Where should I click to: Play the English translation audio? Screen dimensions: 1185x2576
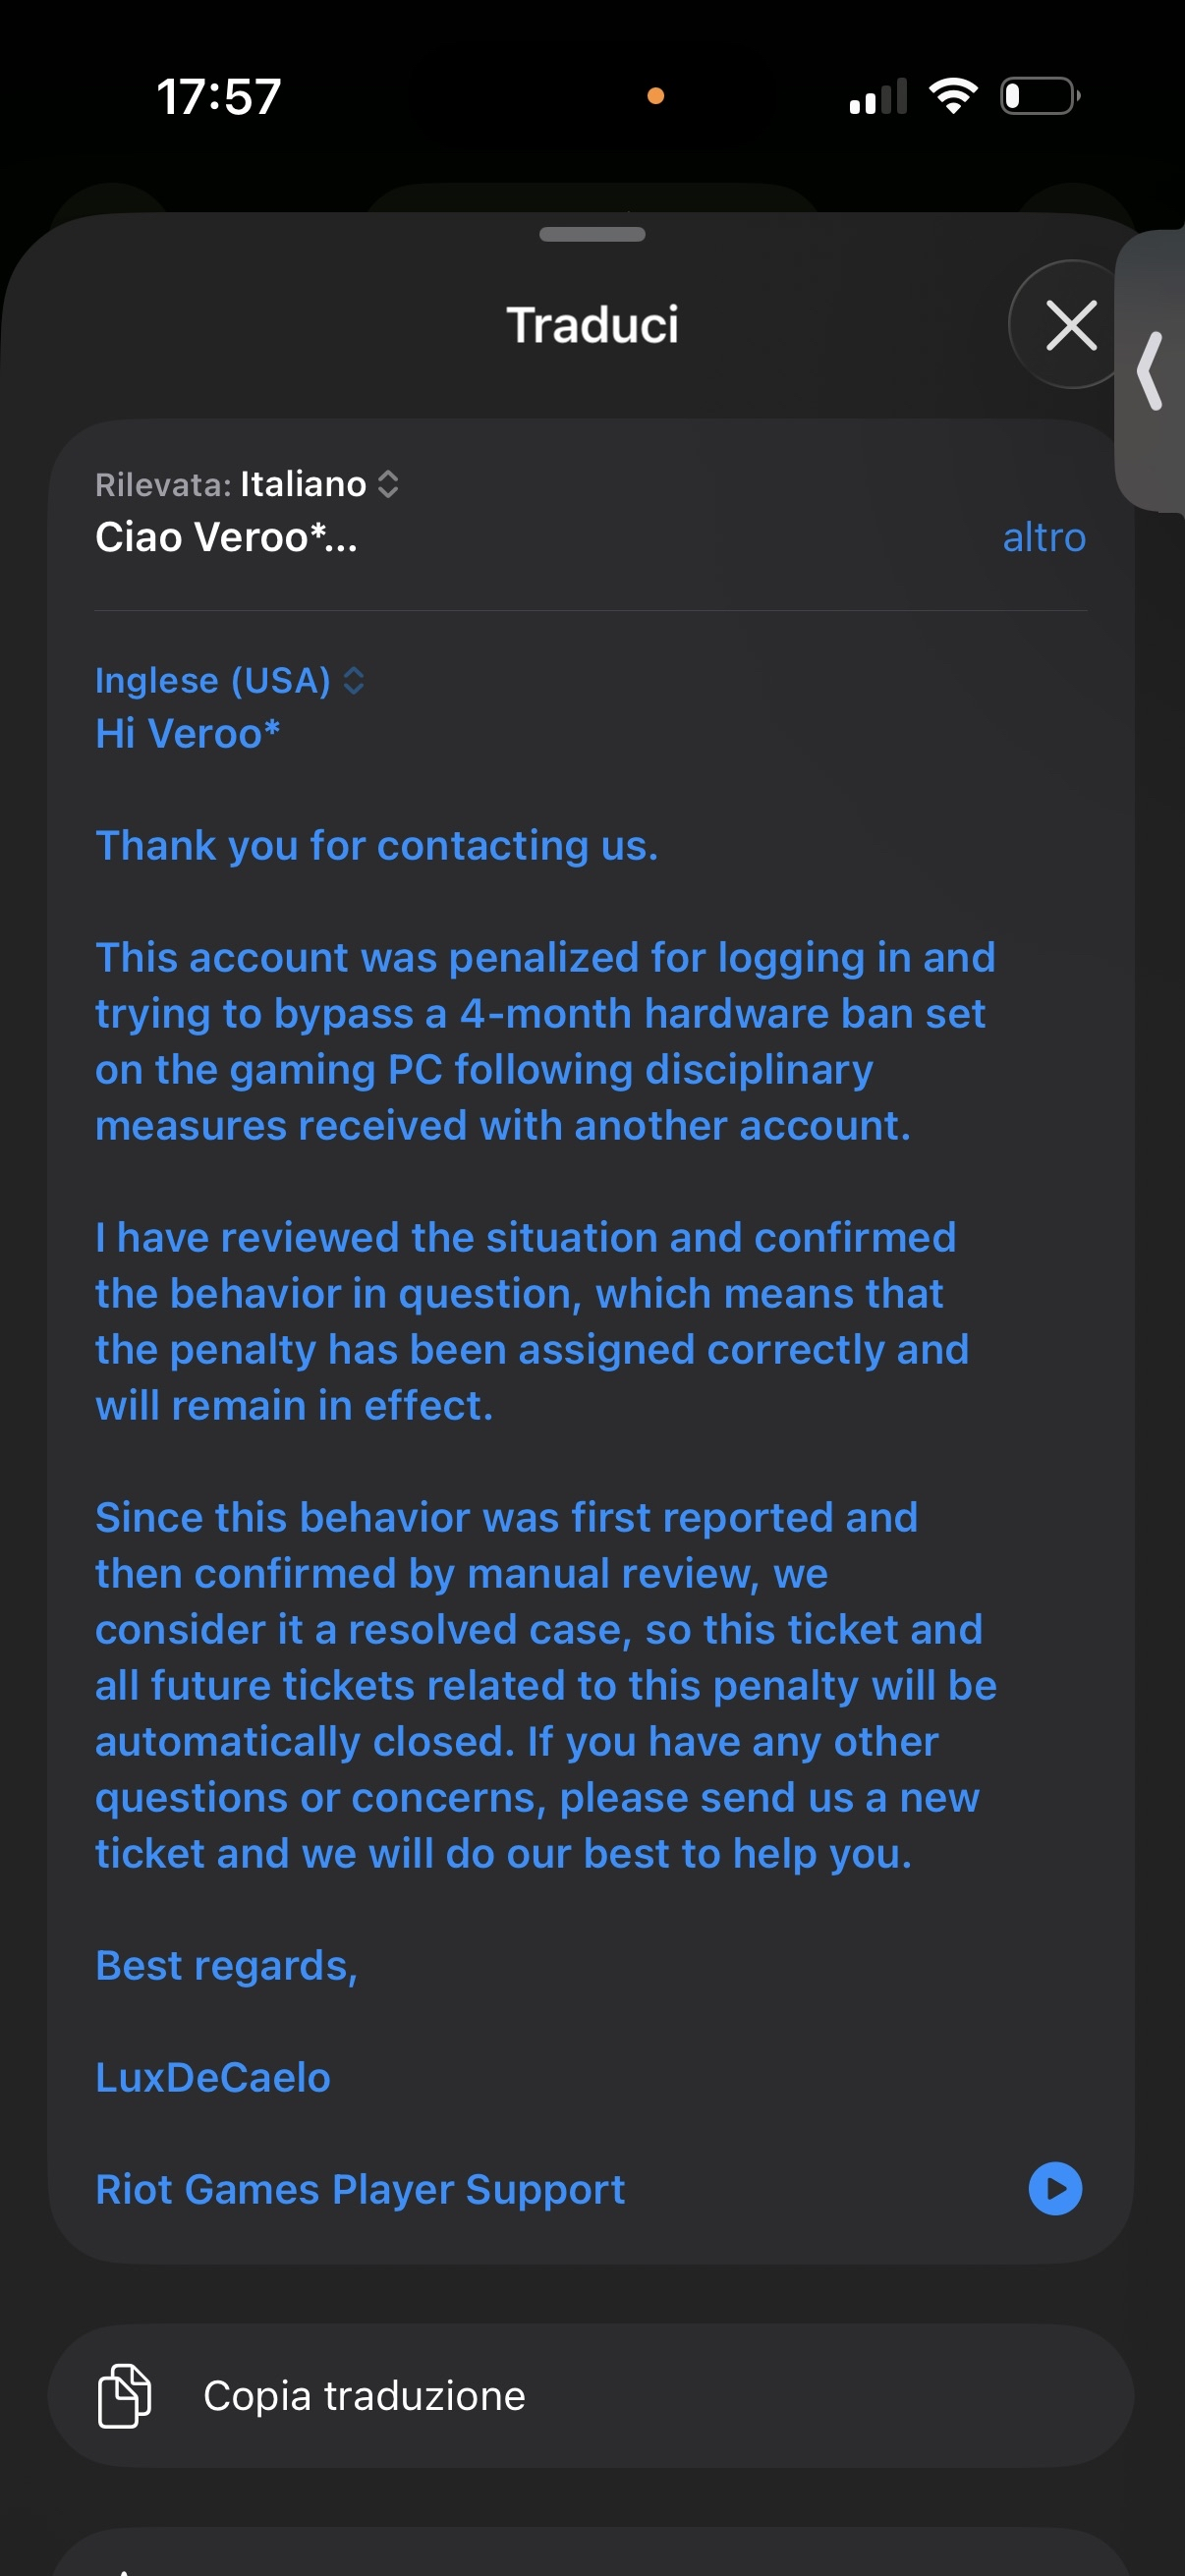(1055, 2188)
